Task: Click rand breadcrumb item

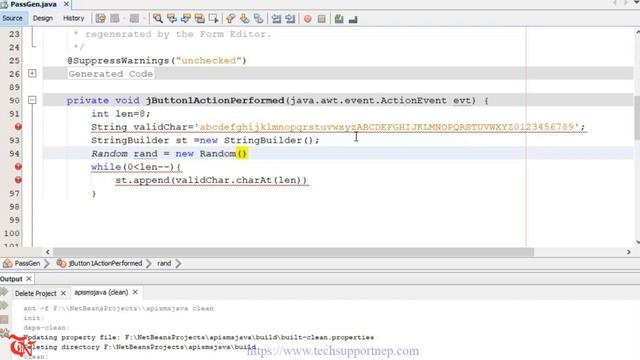Action: click(164, 263)
